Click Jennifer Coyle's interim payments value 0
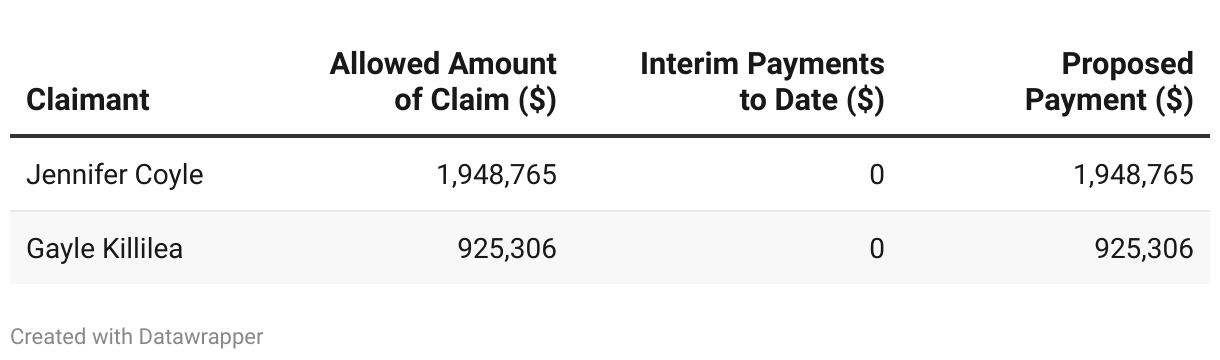The image size is (1220, 360). (x=877, y=175)
